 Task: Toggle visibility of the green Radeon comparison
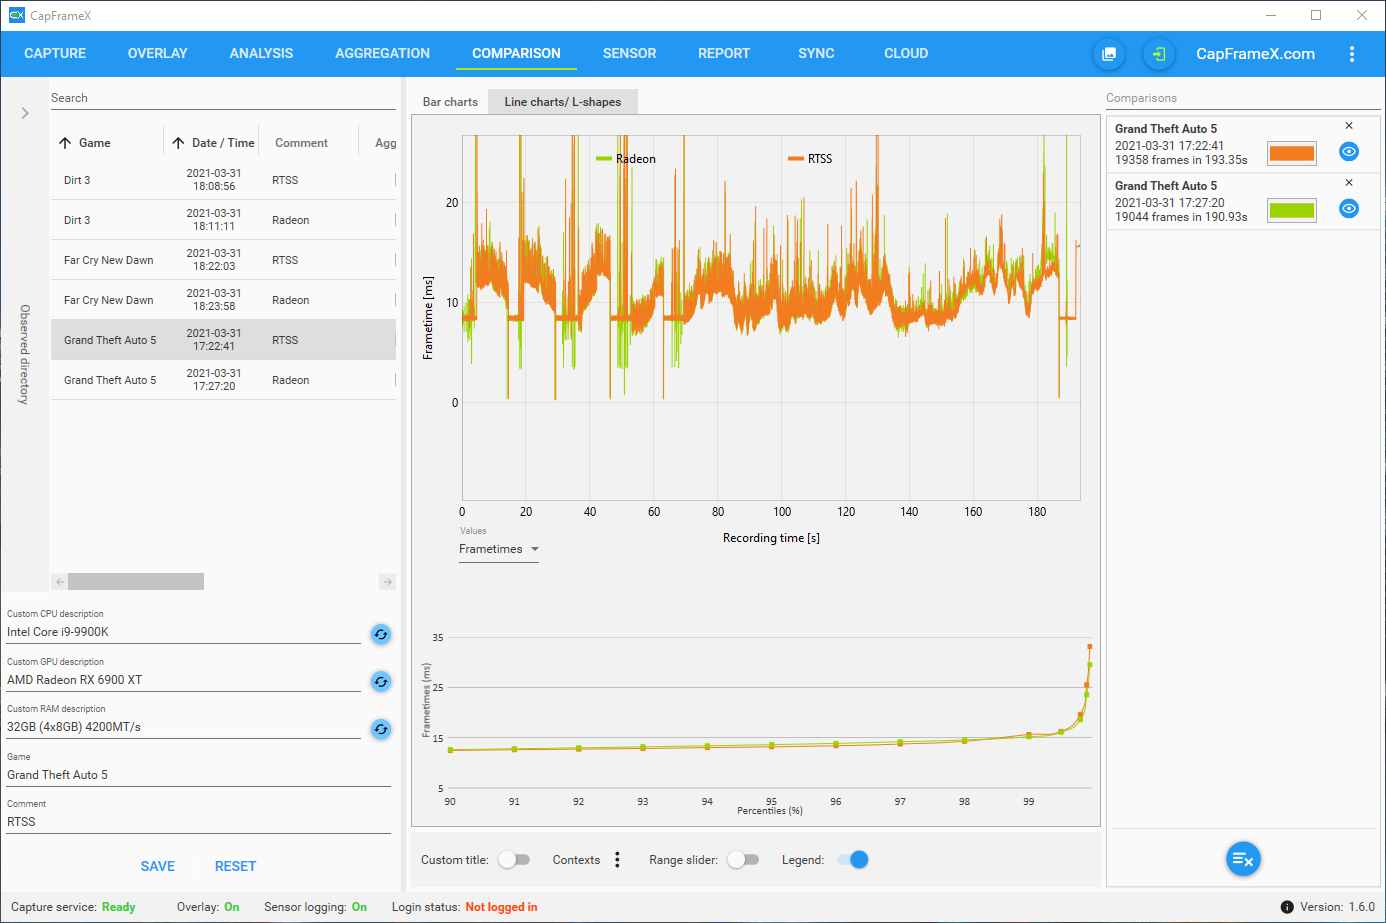pyautogui.click(x=1349, y=209)
